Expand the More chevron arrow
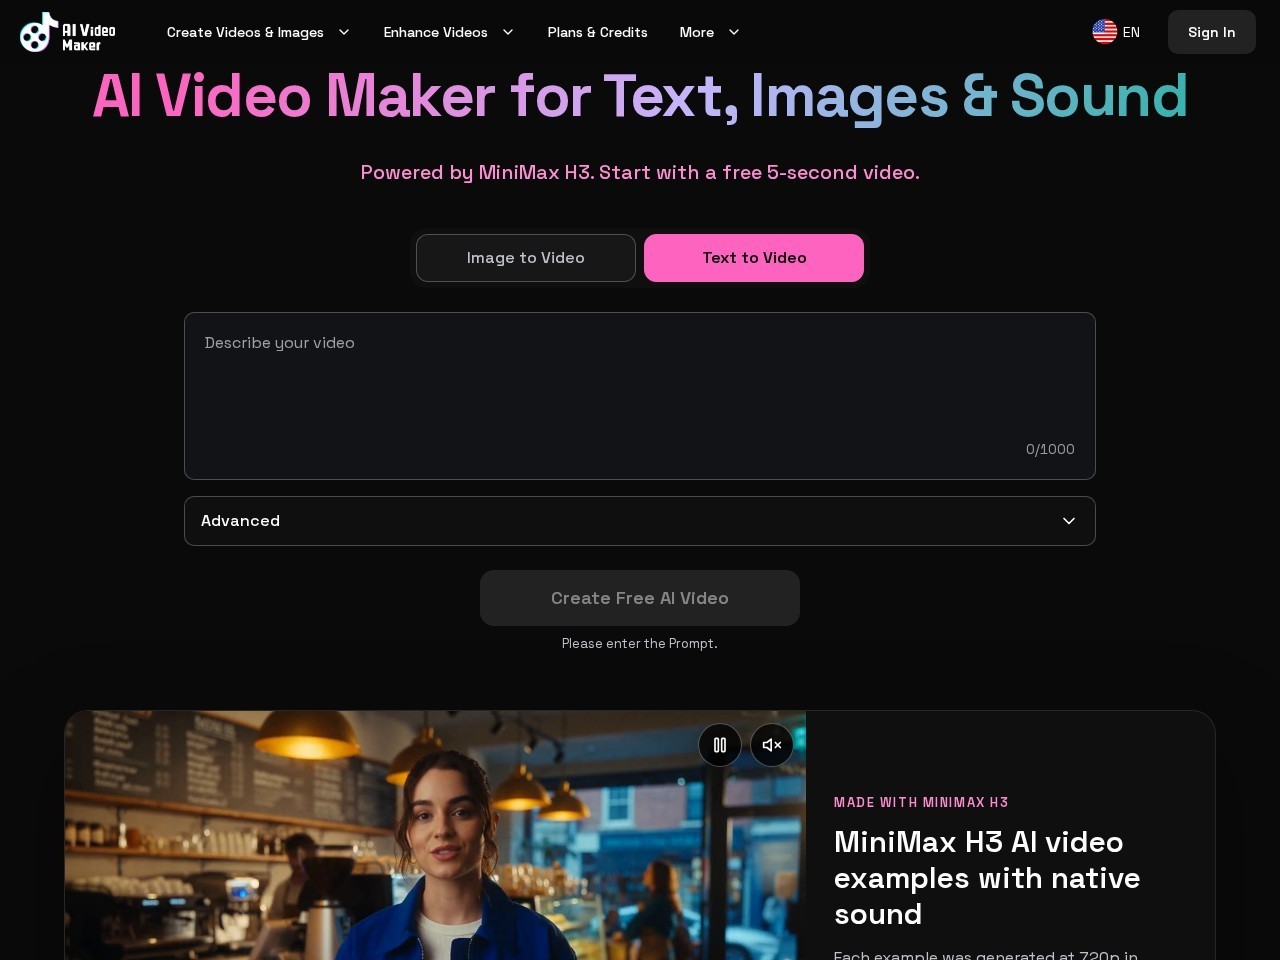This screenshot has width=1280, height=960. point(734,32)
